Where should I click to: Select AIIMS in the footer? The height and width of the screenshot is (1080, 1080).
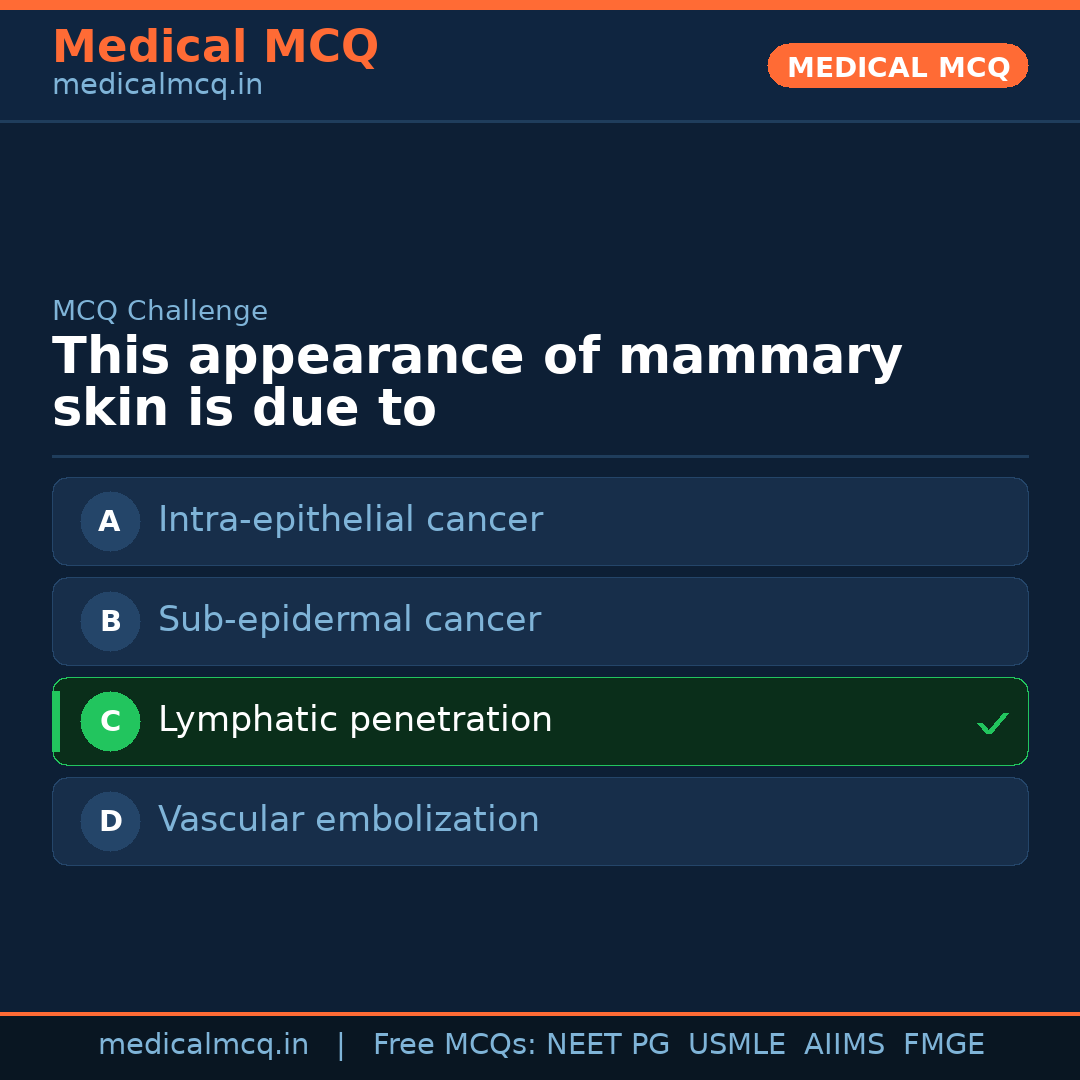point(844,1045)
